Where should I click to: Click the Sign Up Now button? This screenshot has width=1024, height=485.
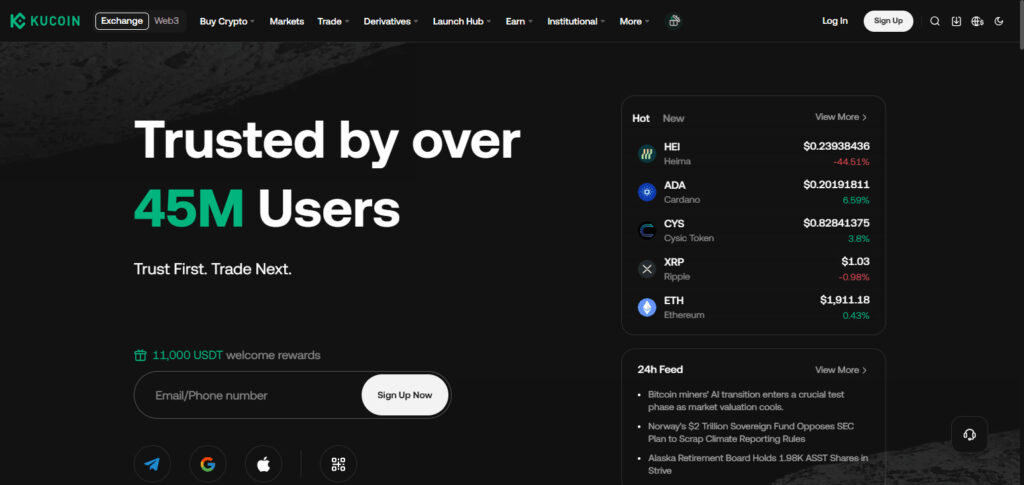coord(405,395)
